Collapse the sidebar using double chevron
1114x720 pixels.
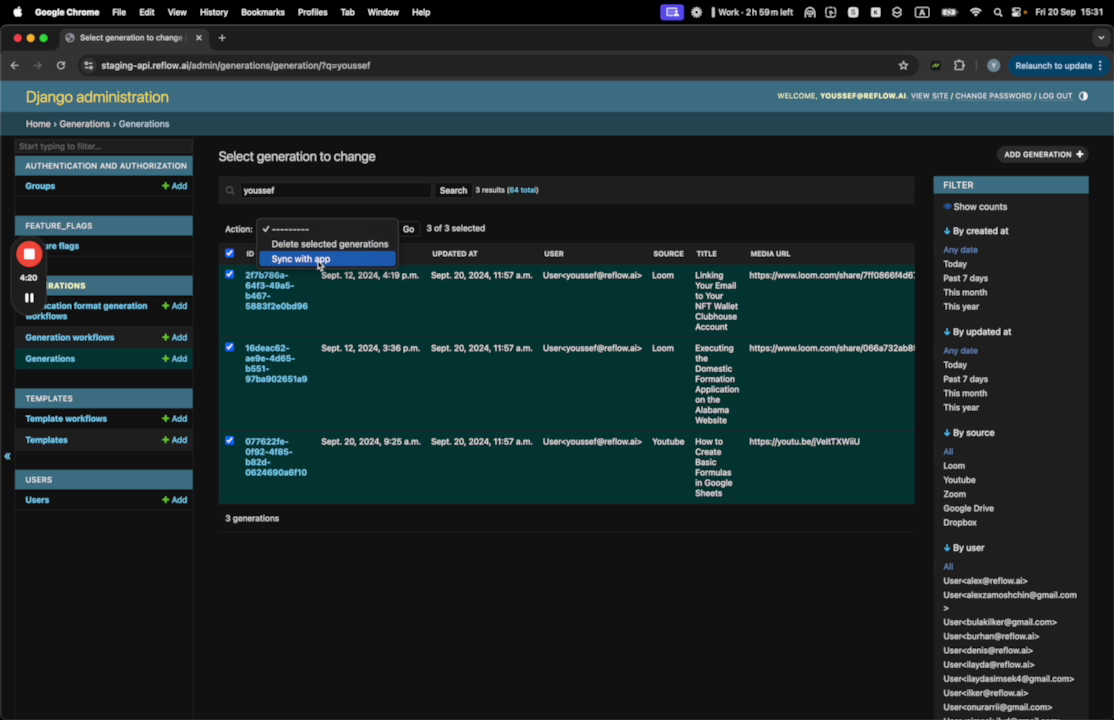pos(7,456)
